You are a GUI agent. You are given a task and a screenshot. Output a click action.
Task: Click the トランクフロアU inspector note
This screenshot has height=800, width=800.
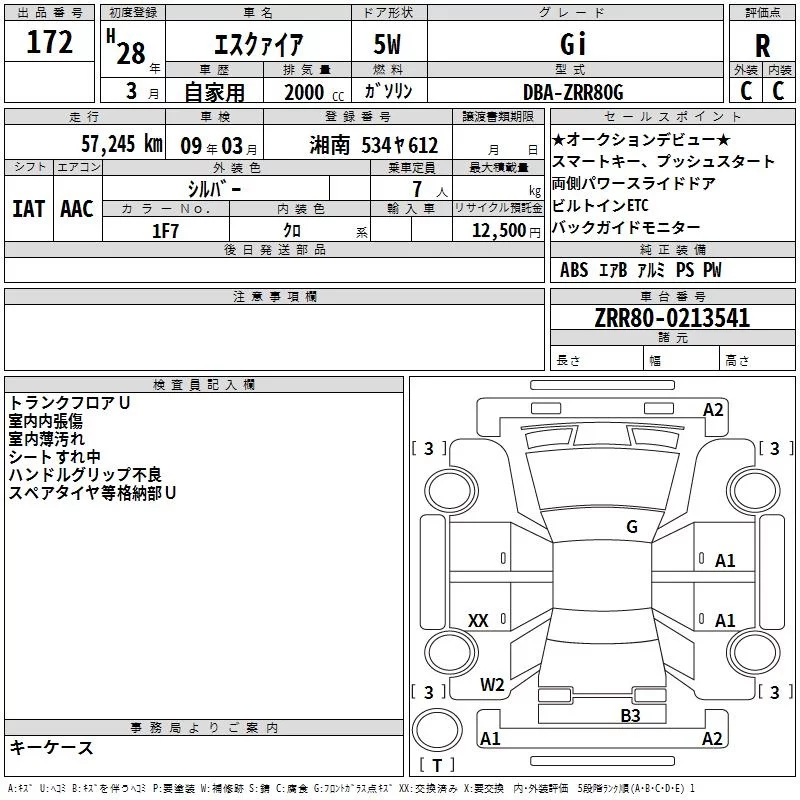[70, 402]
